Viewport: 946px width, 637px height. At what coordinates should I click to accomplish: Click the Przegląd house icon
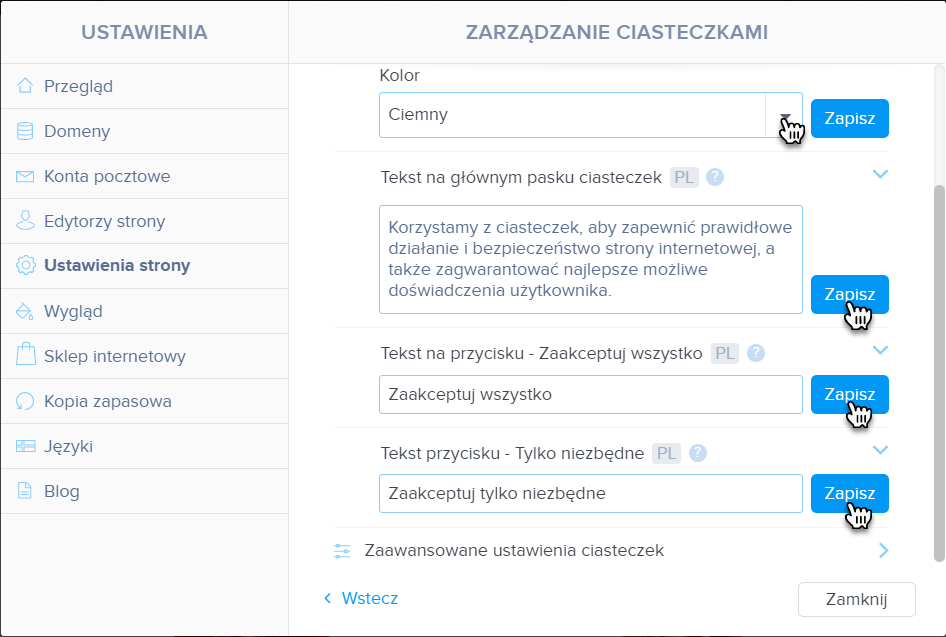25,86
